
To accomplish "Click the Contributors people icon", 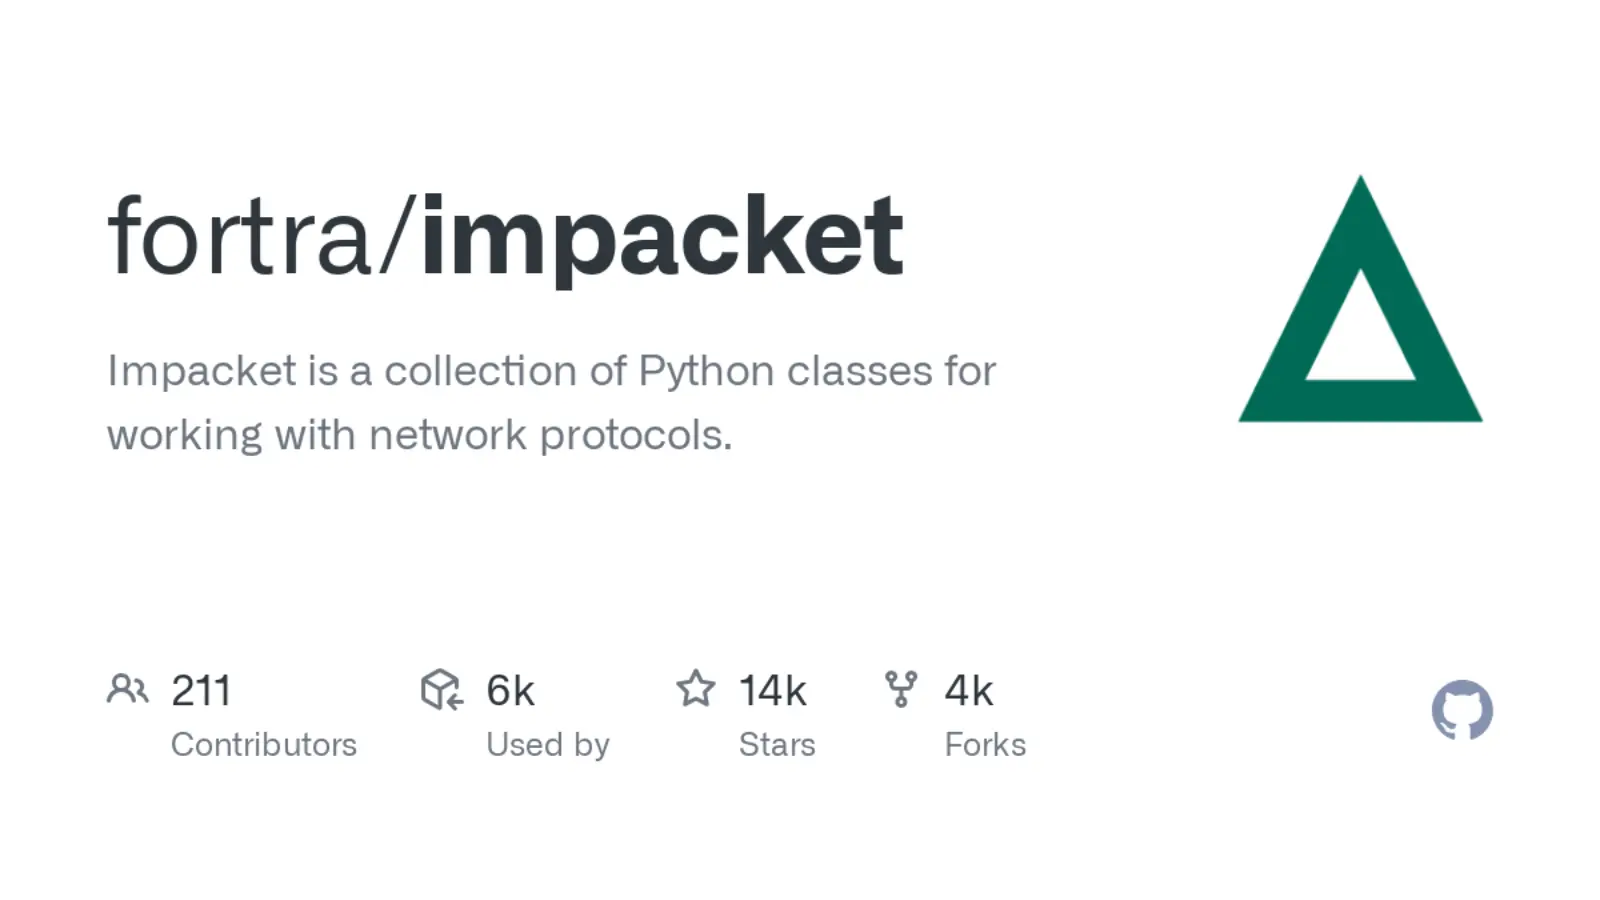I will point(128,689).
